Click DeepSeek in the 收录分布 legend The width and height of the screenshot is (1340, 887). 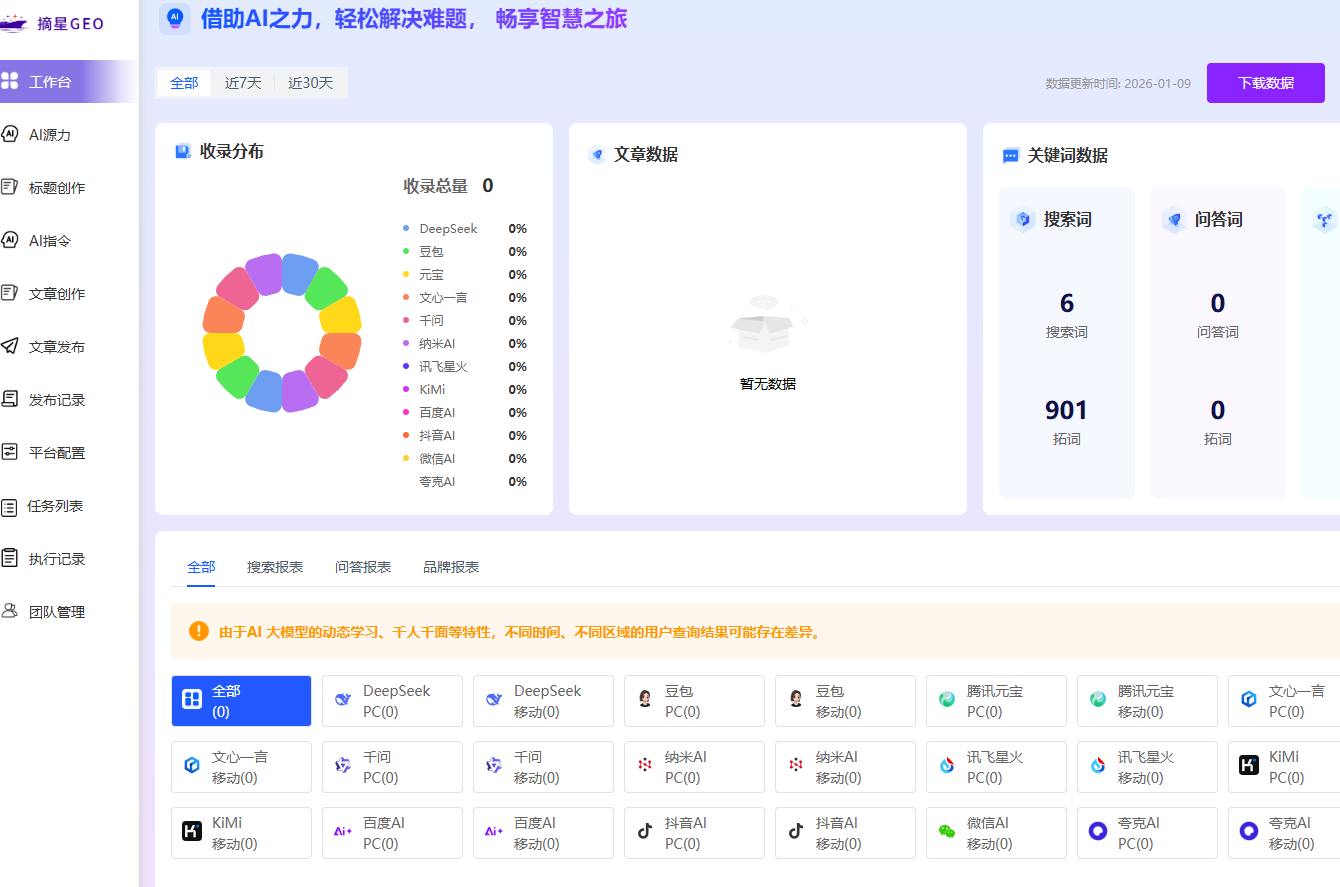pyautogui.click(x=448, y=229)
